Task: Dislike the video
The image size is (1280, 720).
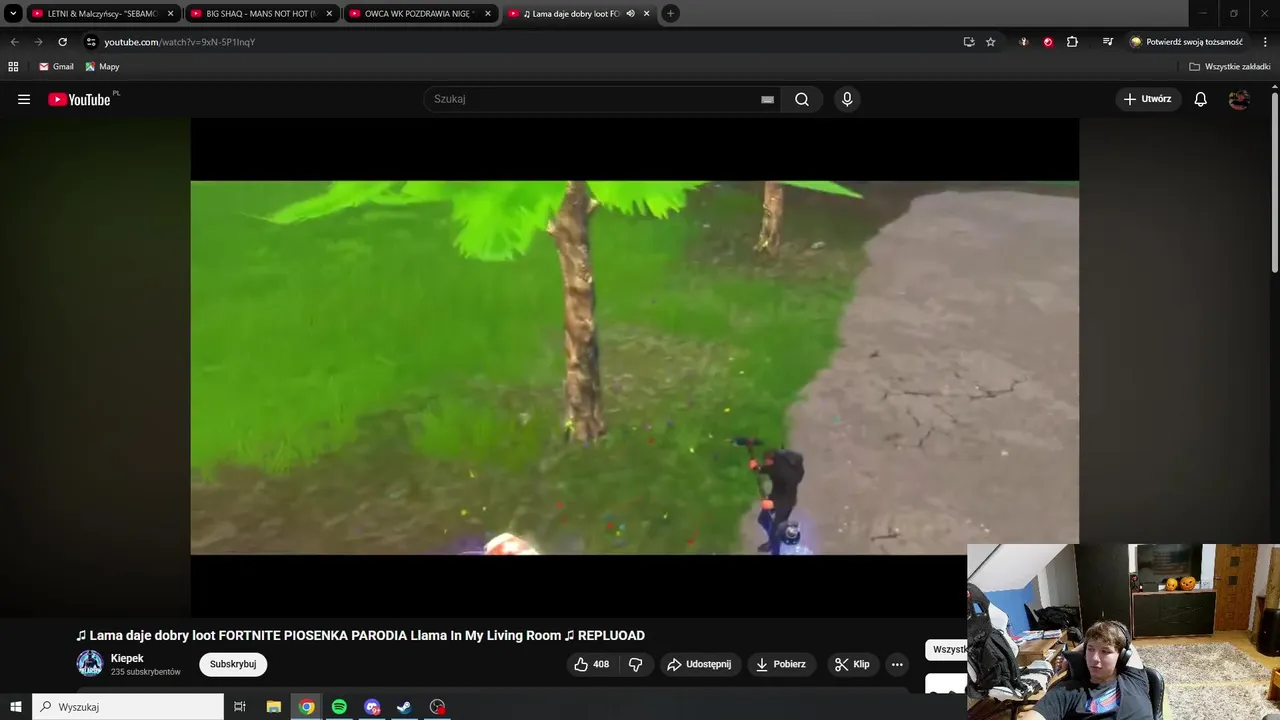Action: pyautogui.click(x=636, y=664)
